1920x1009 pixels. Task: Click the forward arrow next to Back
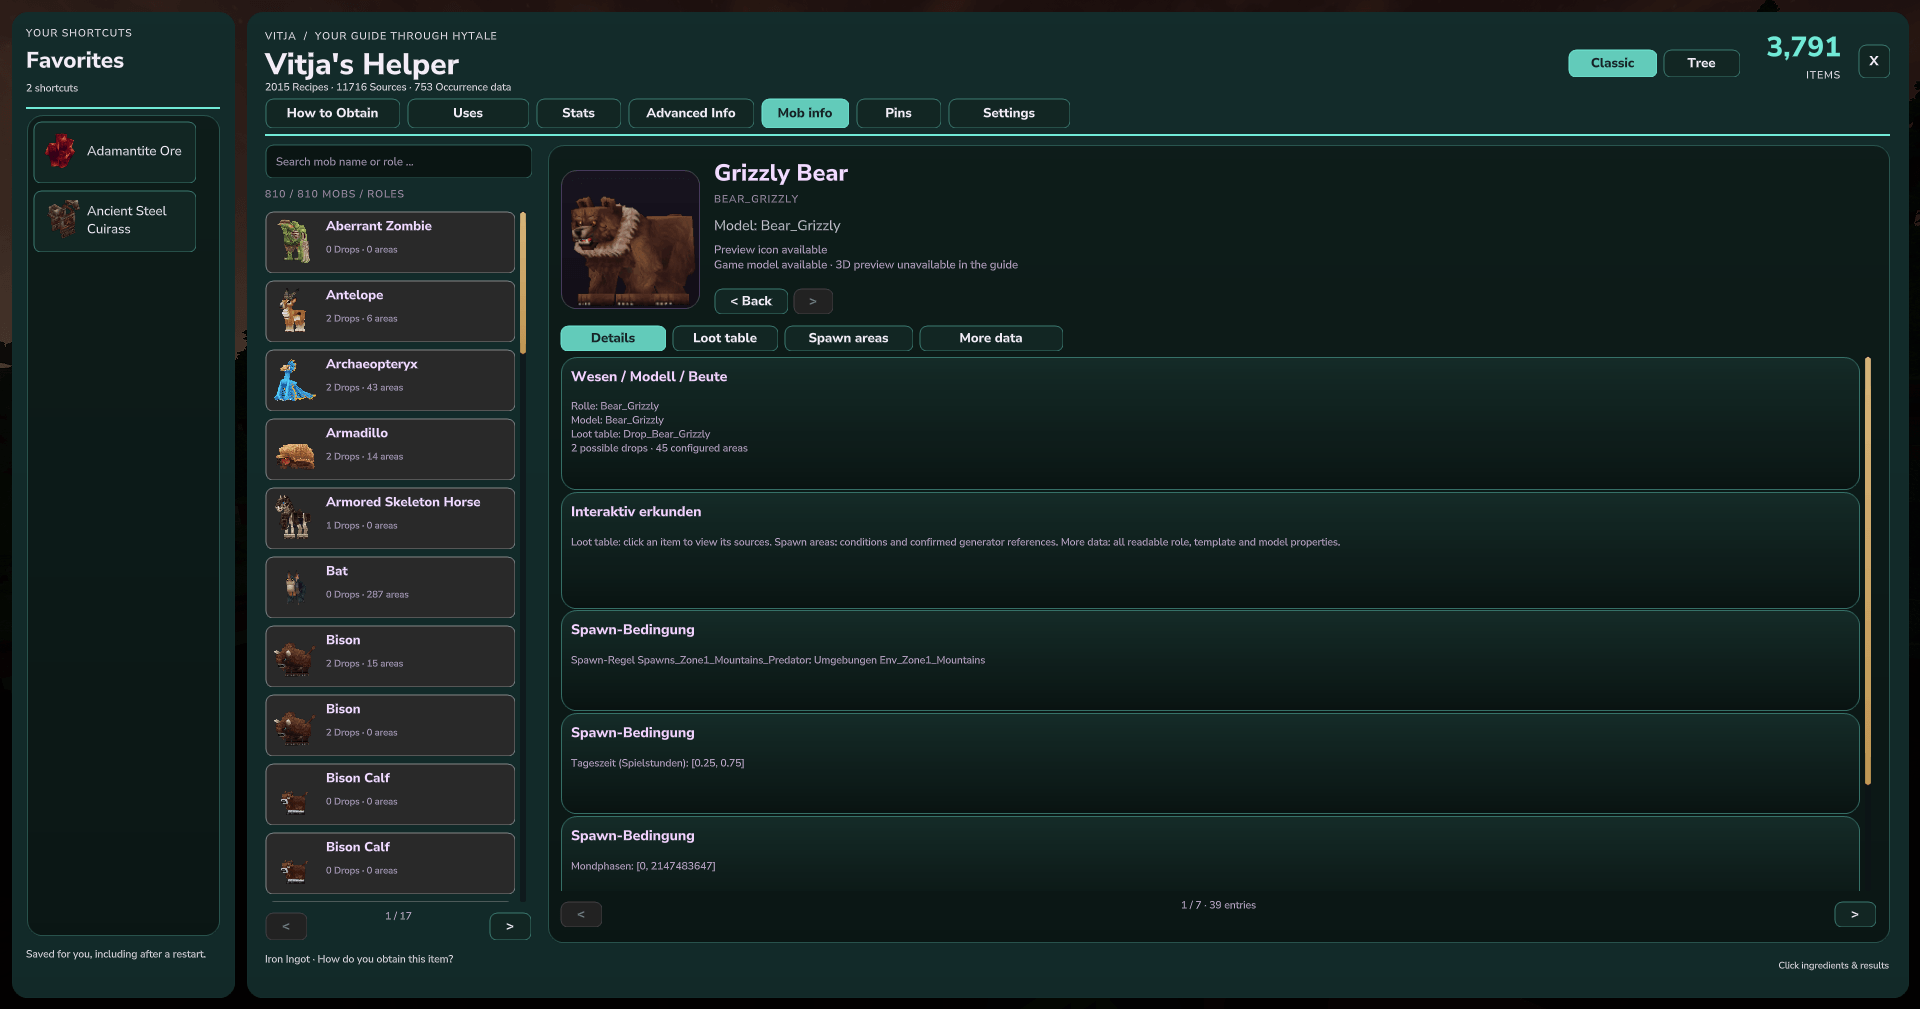point(813,301)
